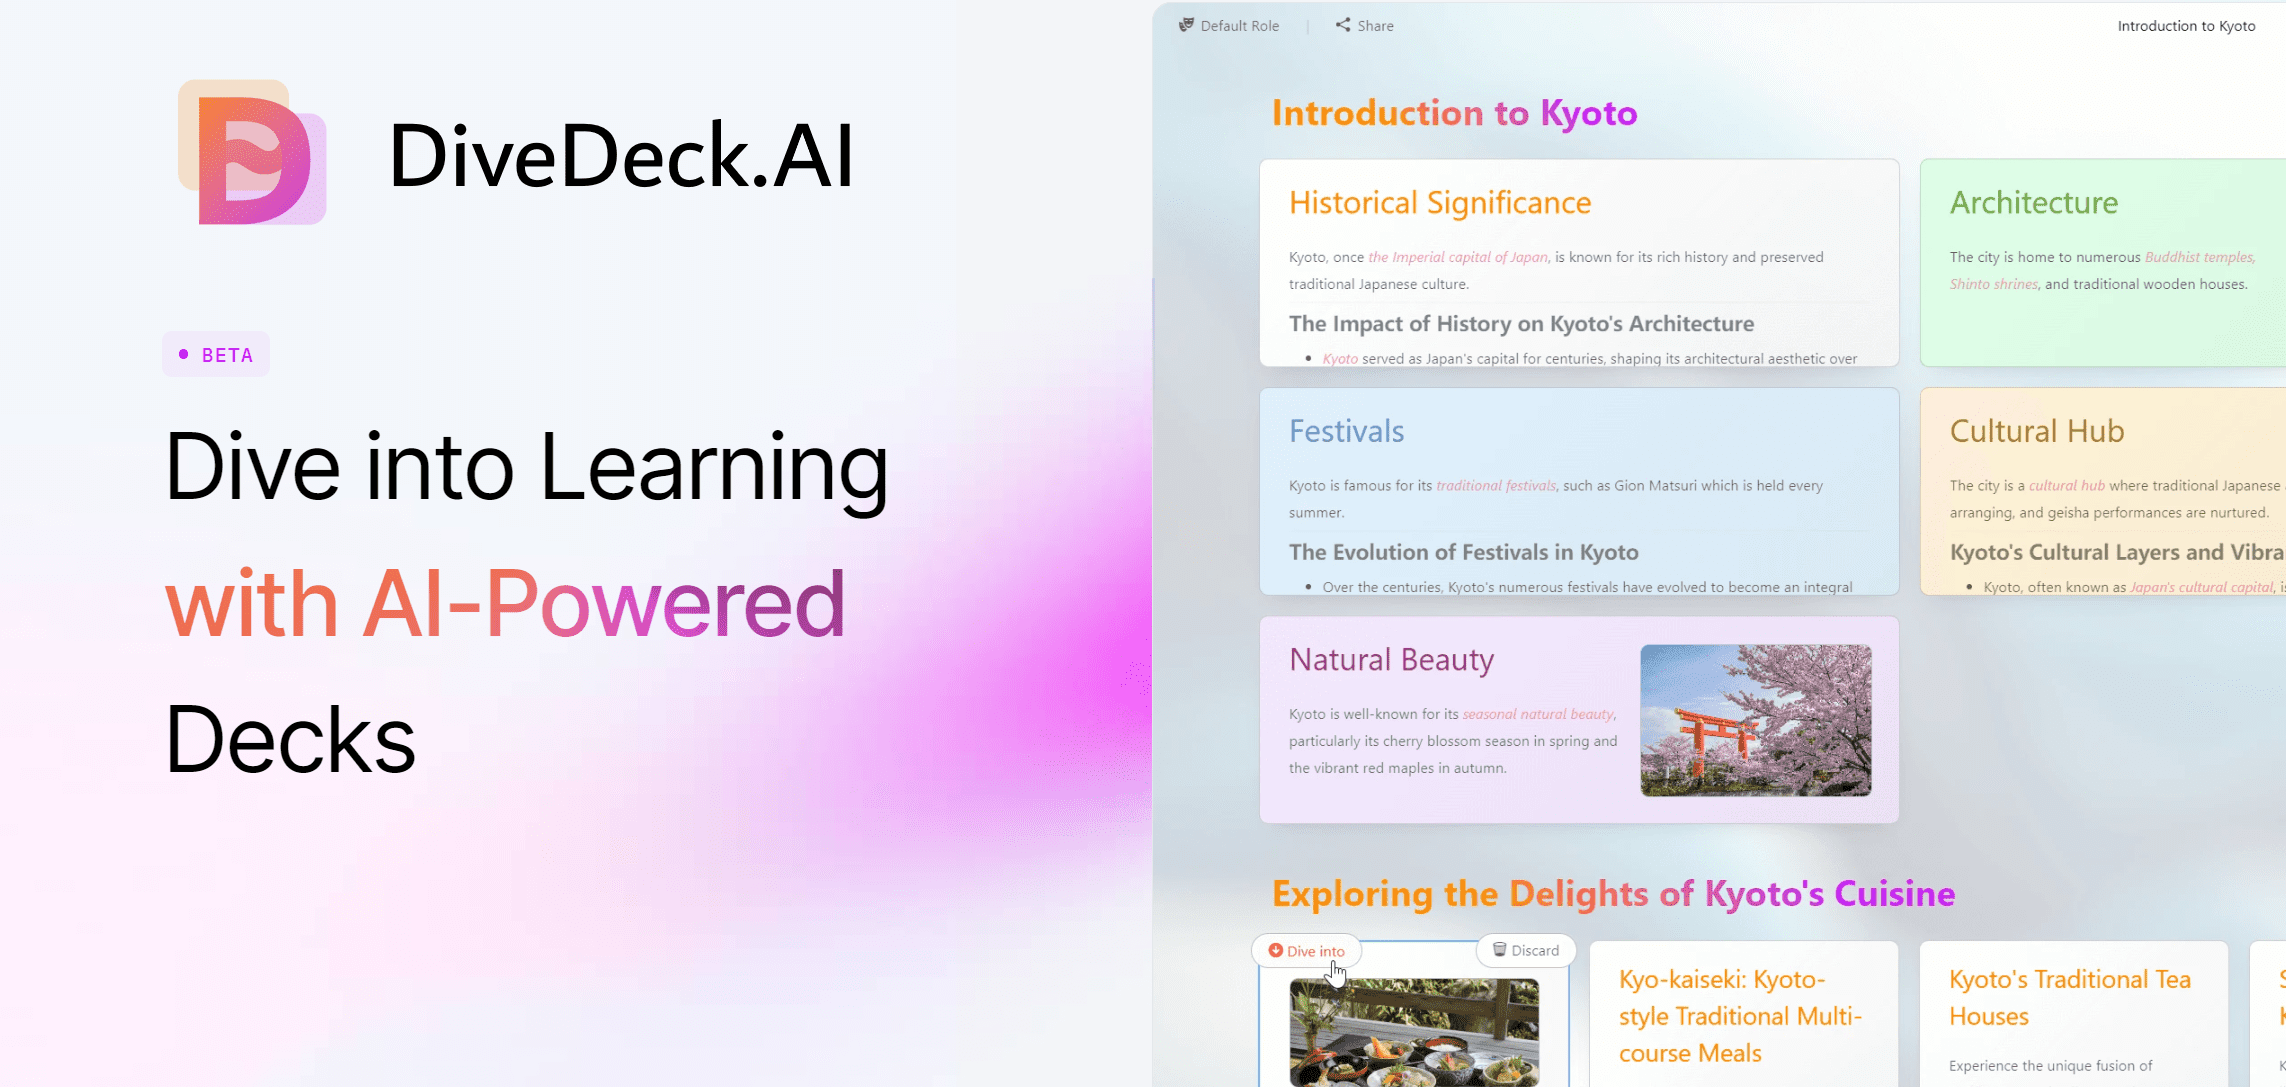Open the link 'the Imperial capital of Japan'
2286x1087 pixels.
(x=1457, y=257)
